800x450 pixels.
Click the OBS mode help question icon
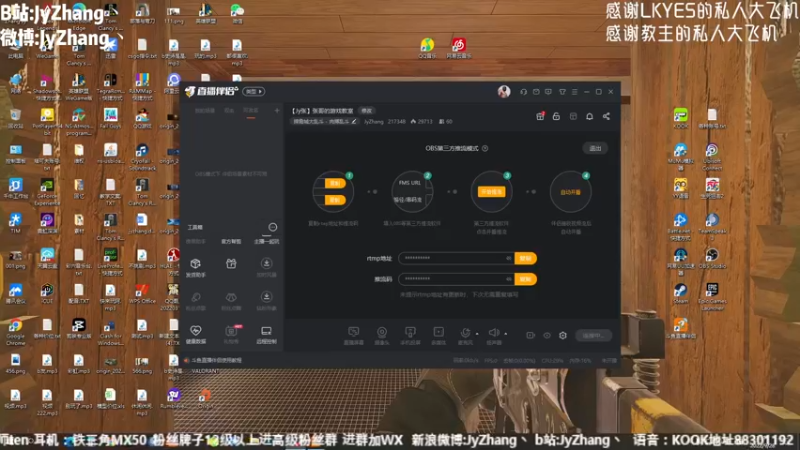[485, 148]
